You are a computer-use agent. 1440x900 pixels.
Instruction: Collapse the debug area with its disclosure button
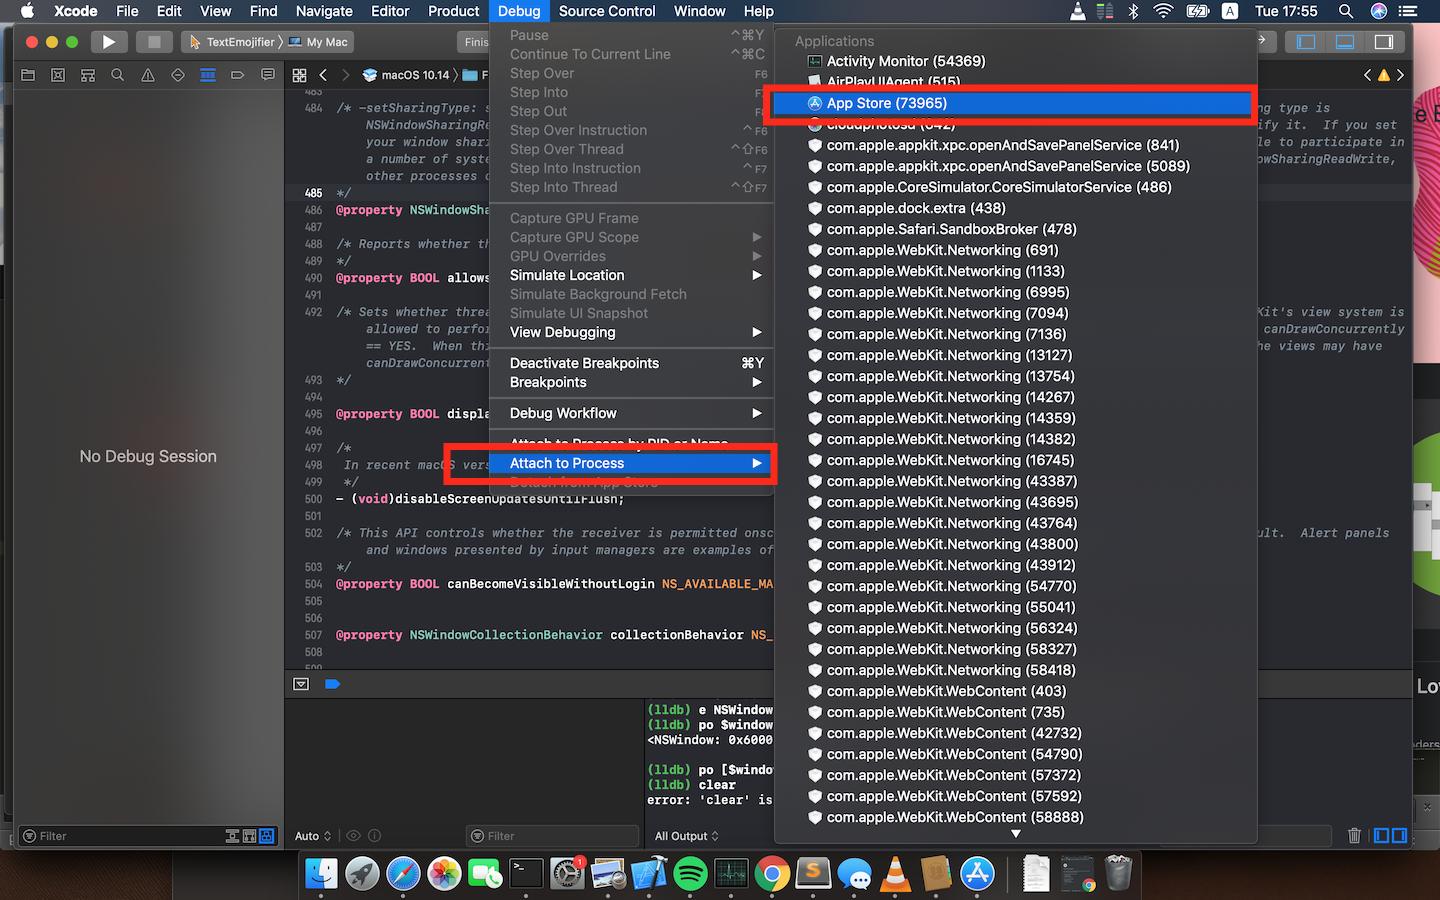coord(301,684)
